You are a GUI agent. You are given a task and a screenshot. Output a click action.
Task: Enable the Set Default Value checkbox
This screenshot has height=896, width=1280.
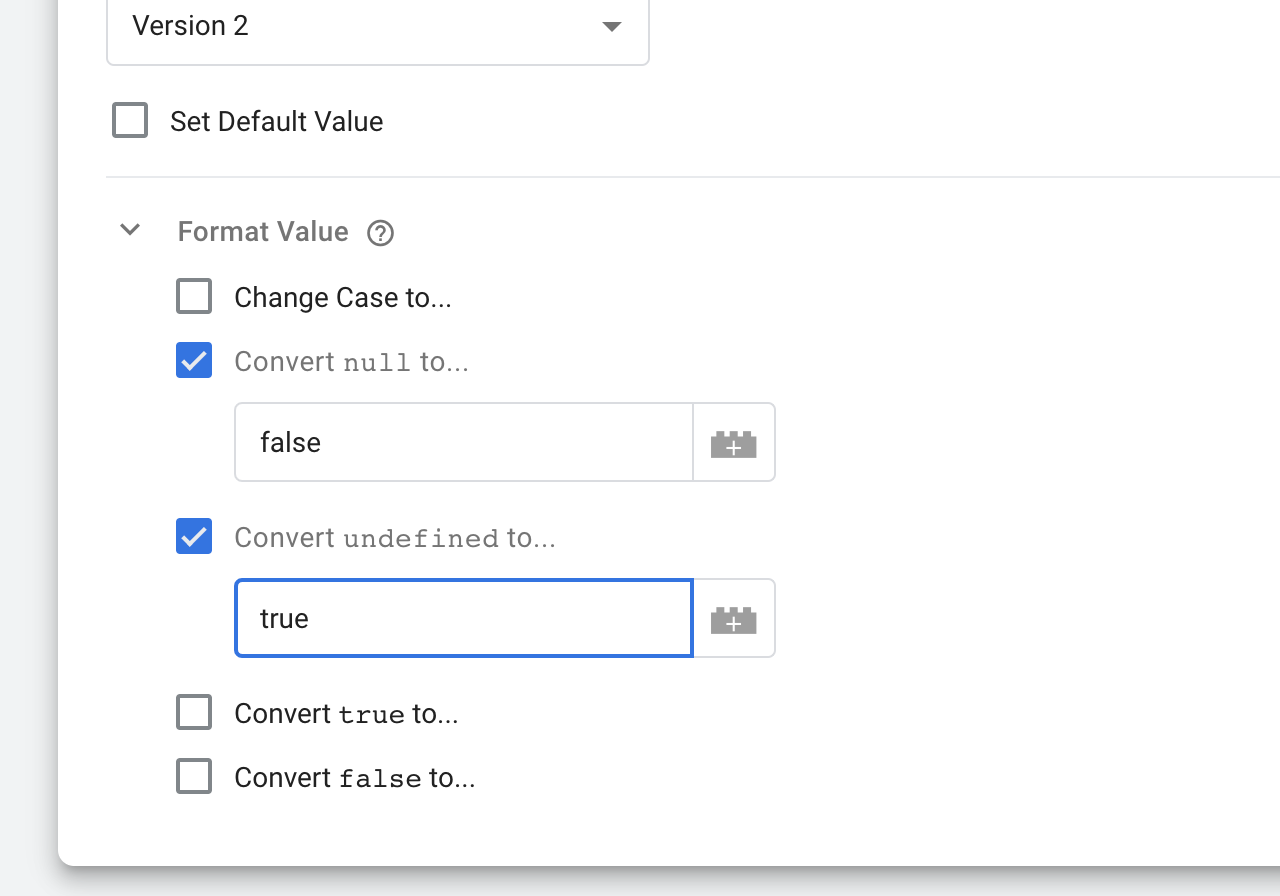[130, 121]
